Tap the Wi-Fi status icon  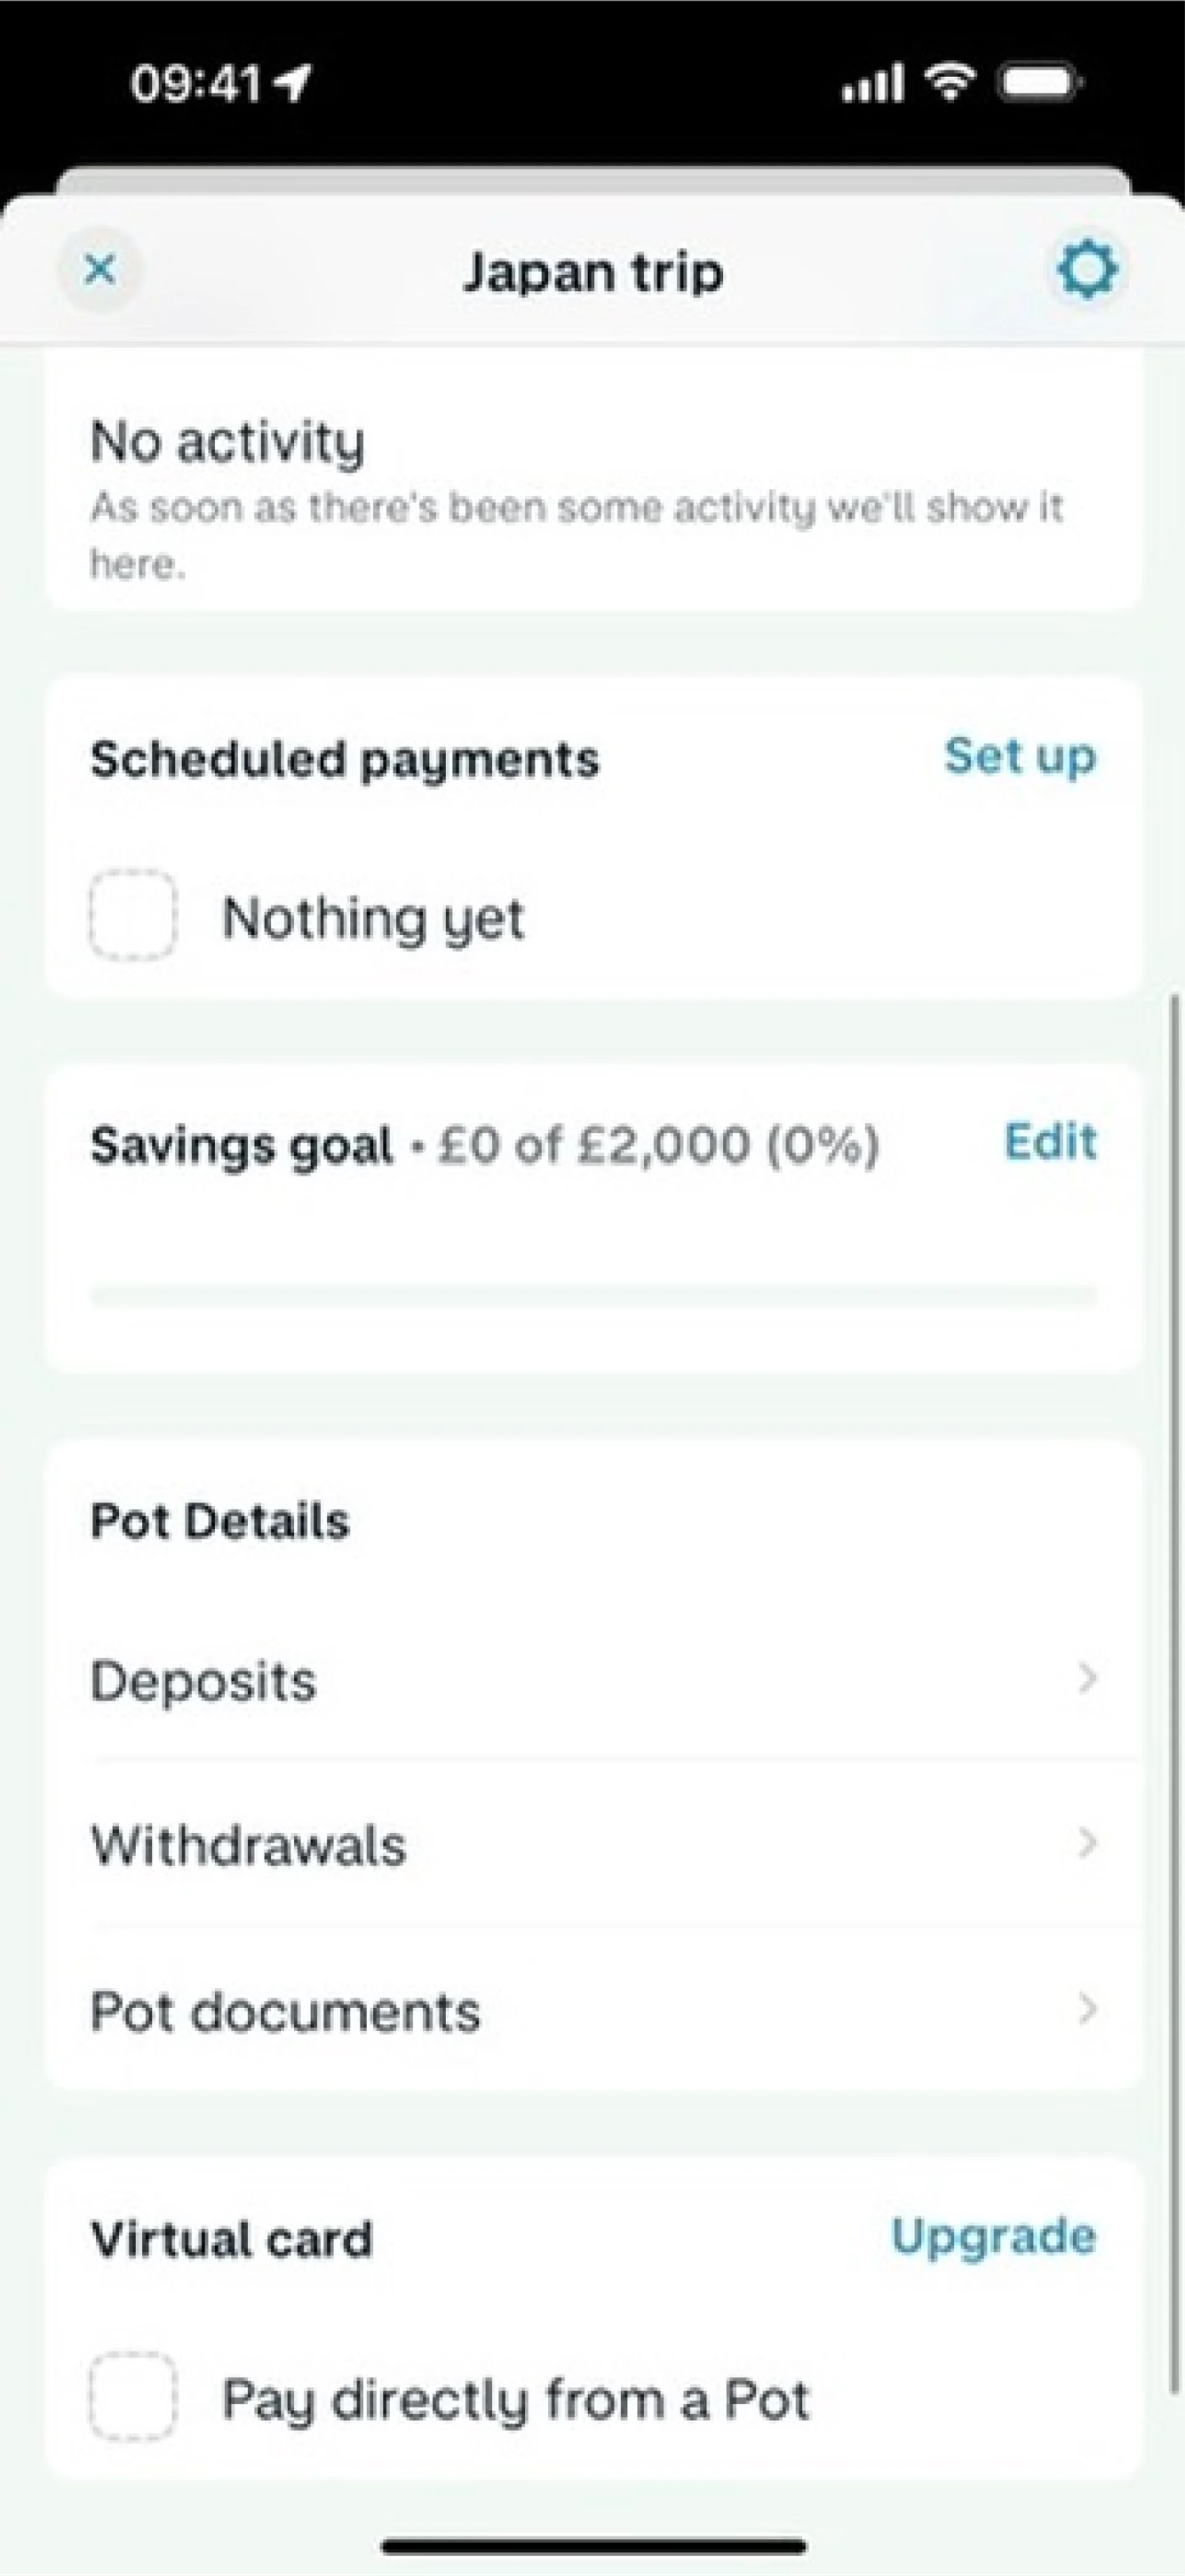click(950, 81)
